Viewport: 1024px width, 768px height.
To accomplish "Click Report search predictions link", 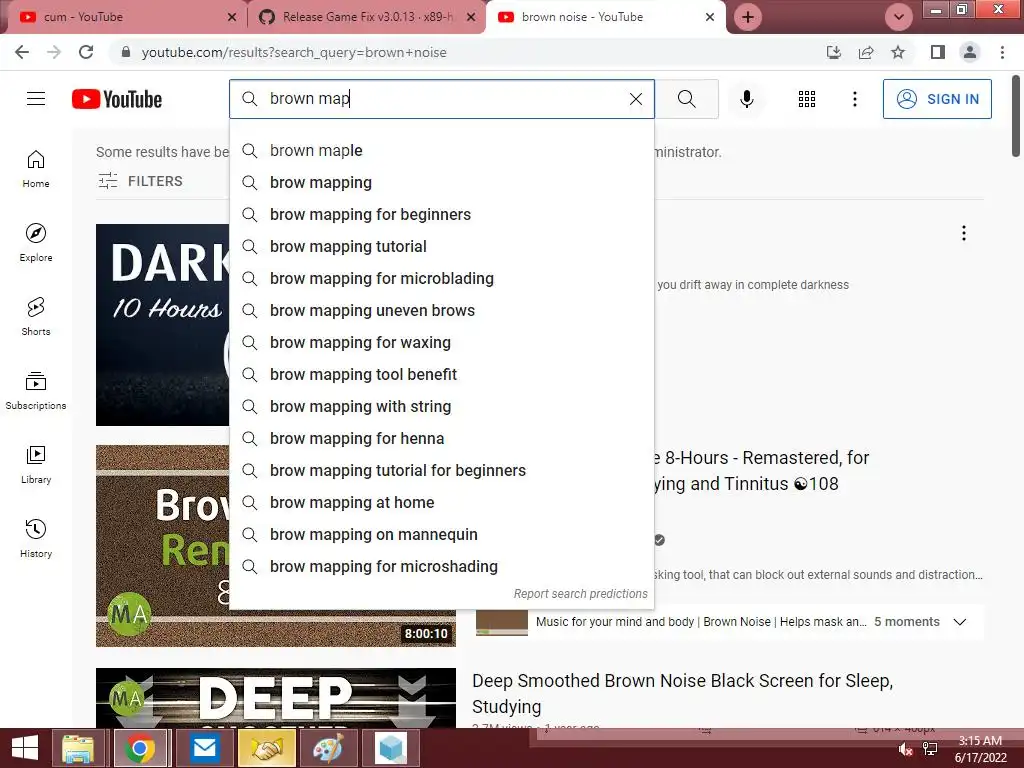I will 581,594.
